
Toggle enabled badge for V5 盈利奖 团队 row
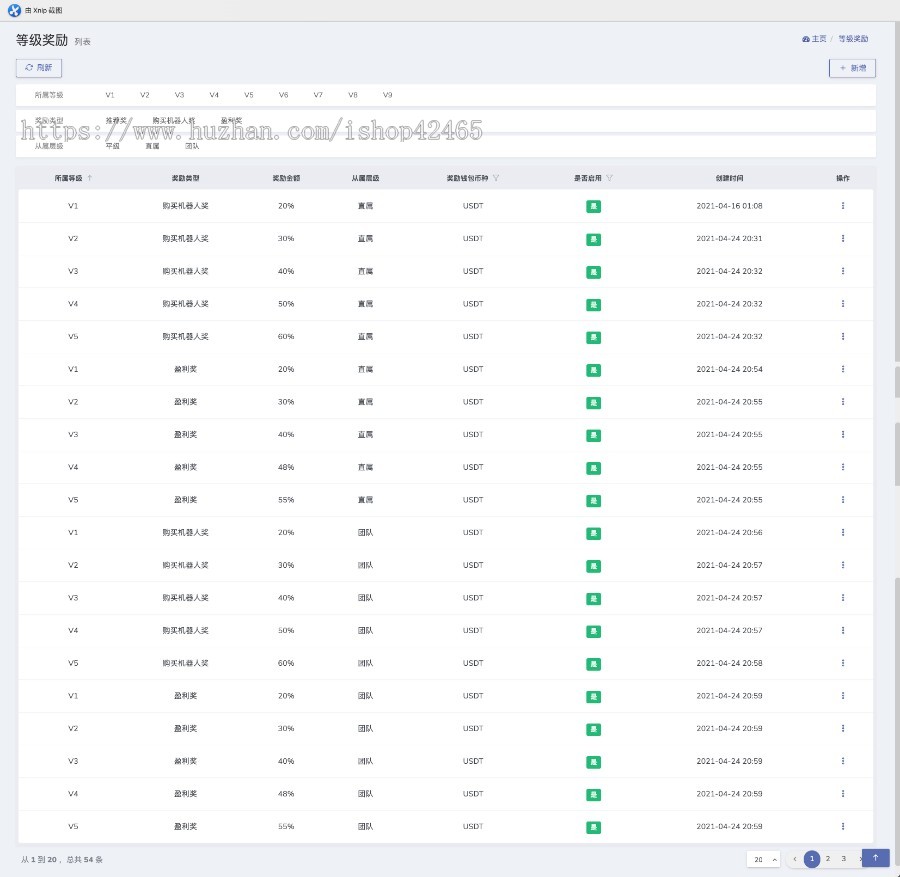(593, 828)
